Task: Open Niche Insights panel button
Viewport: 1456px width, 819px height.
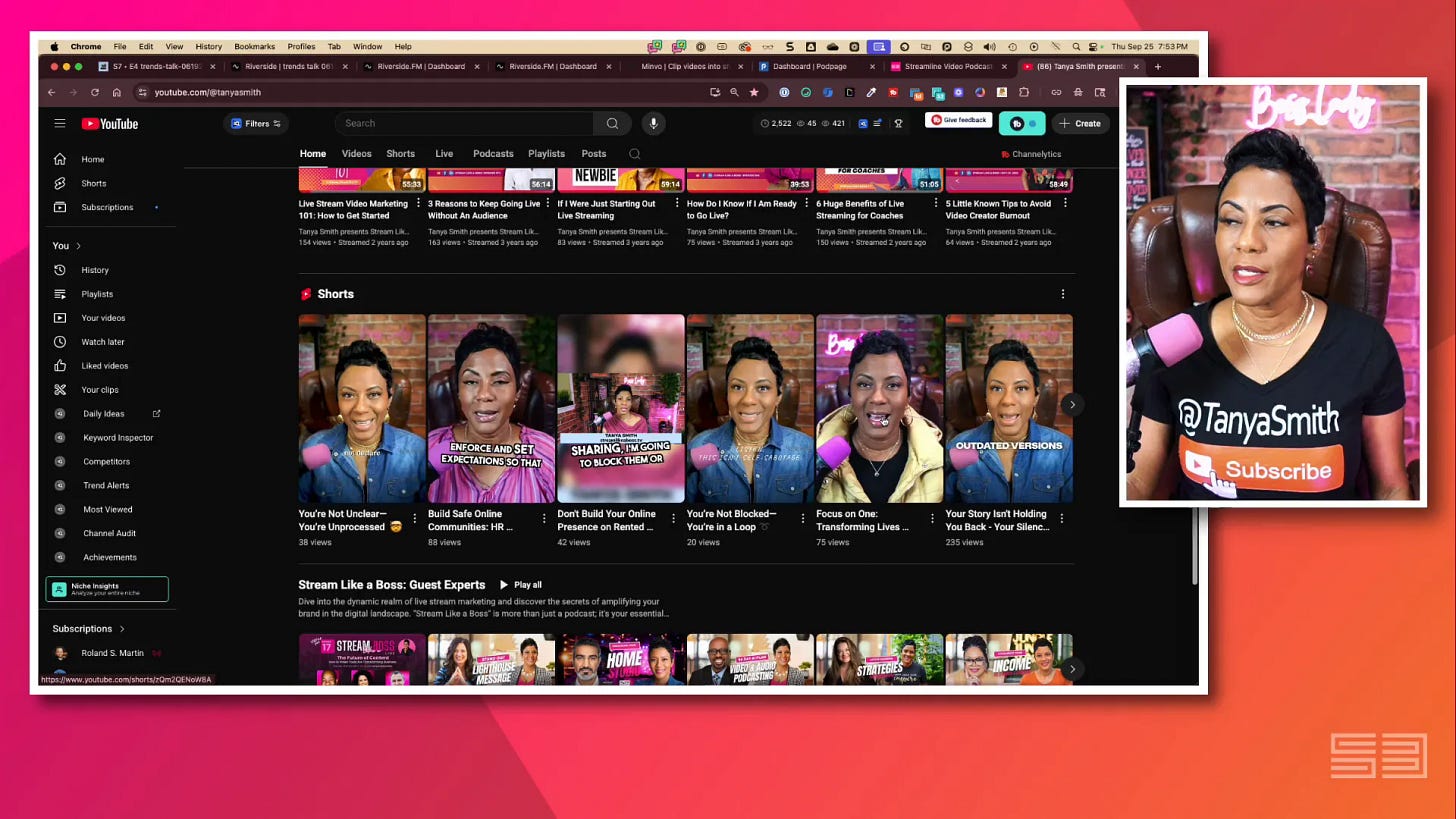Action: [x=107, y=590]
